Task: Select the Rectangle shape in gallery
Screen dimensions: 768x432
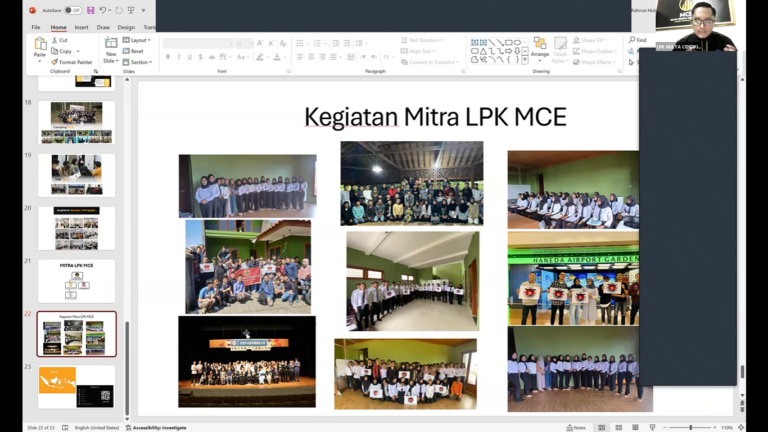Action: 509,43
